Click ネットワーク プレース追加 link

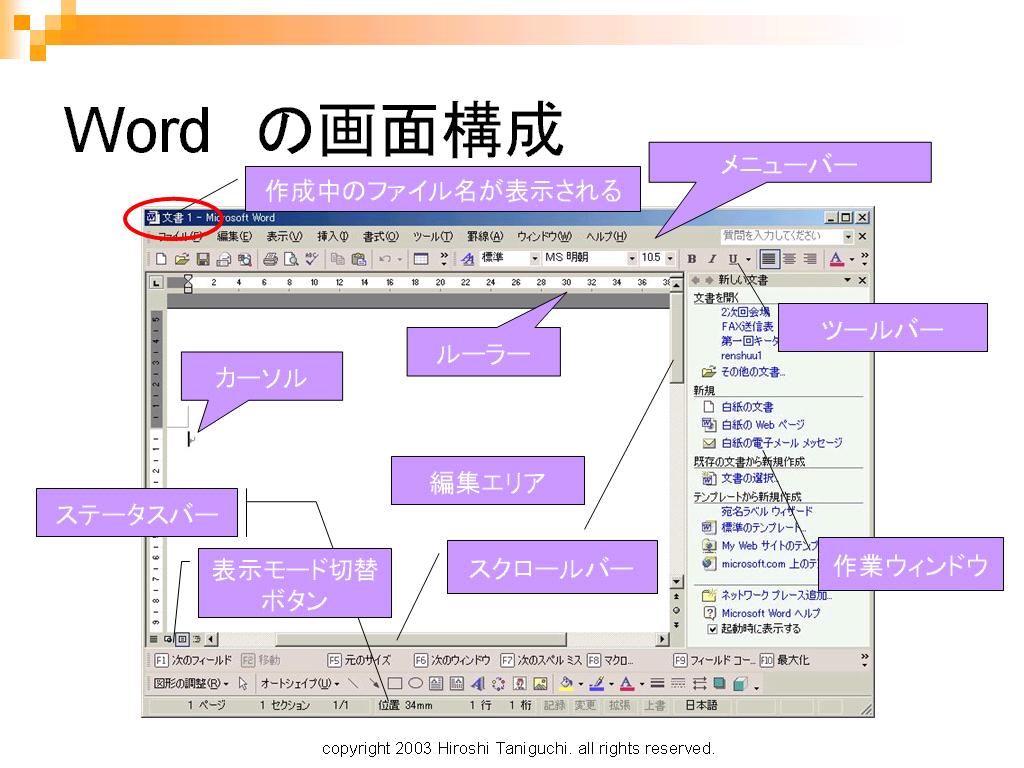[776, 596]
